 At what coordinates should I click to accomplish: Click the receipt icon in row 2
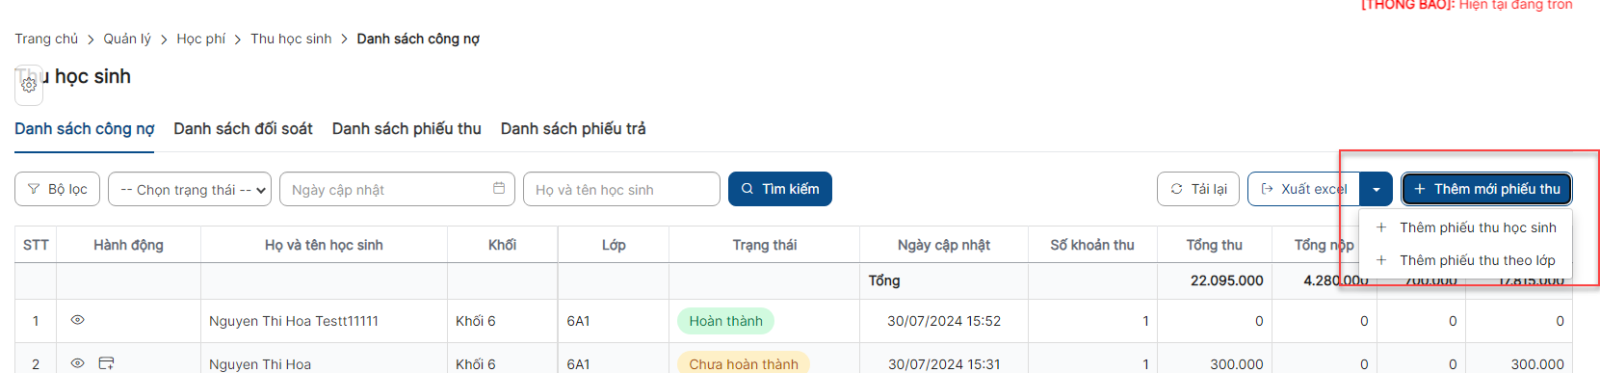point(106,363)
